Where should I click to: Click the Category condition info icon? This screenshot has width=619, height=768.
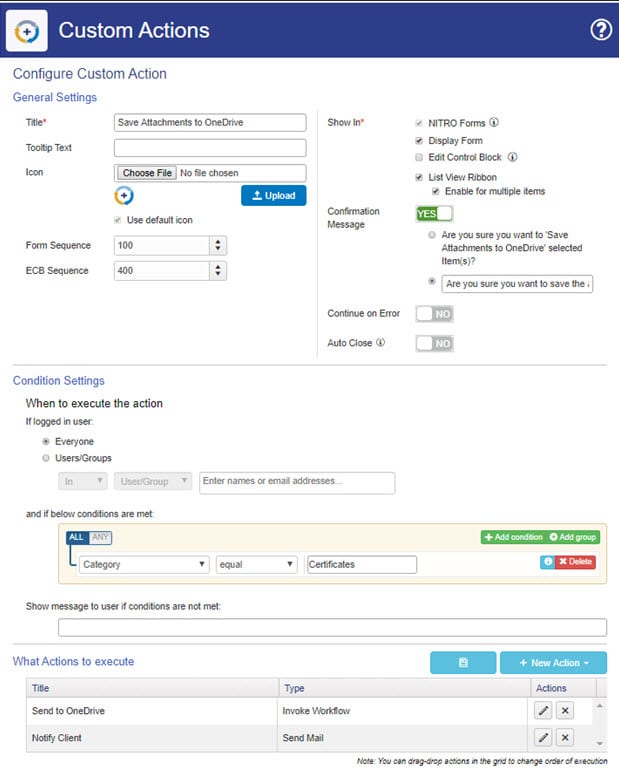pos(548,562)
